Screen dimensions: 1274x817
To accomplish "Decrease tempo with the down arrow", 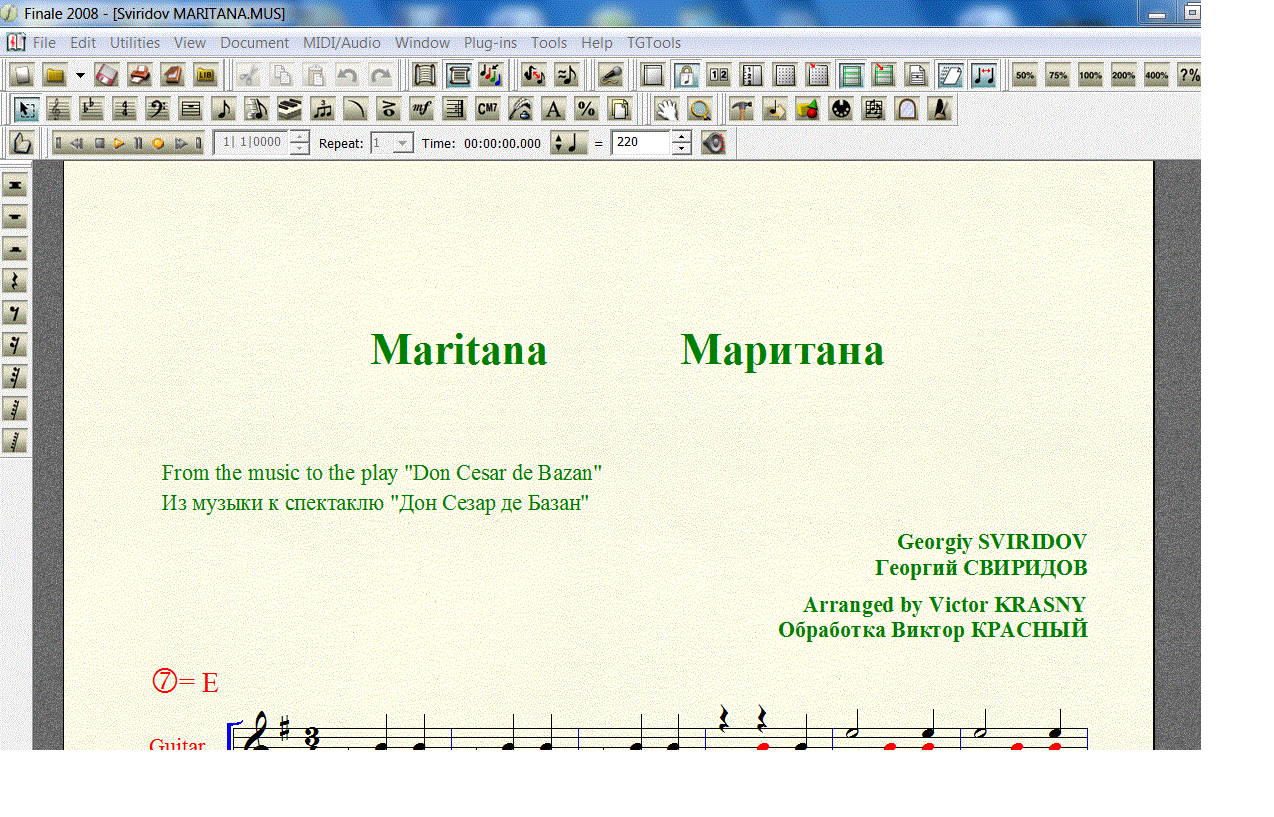I will [x=681, y=149].
